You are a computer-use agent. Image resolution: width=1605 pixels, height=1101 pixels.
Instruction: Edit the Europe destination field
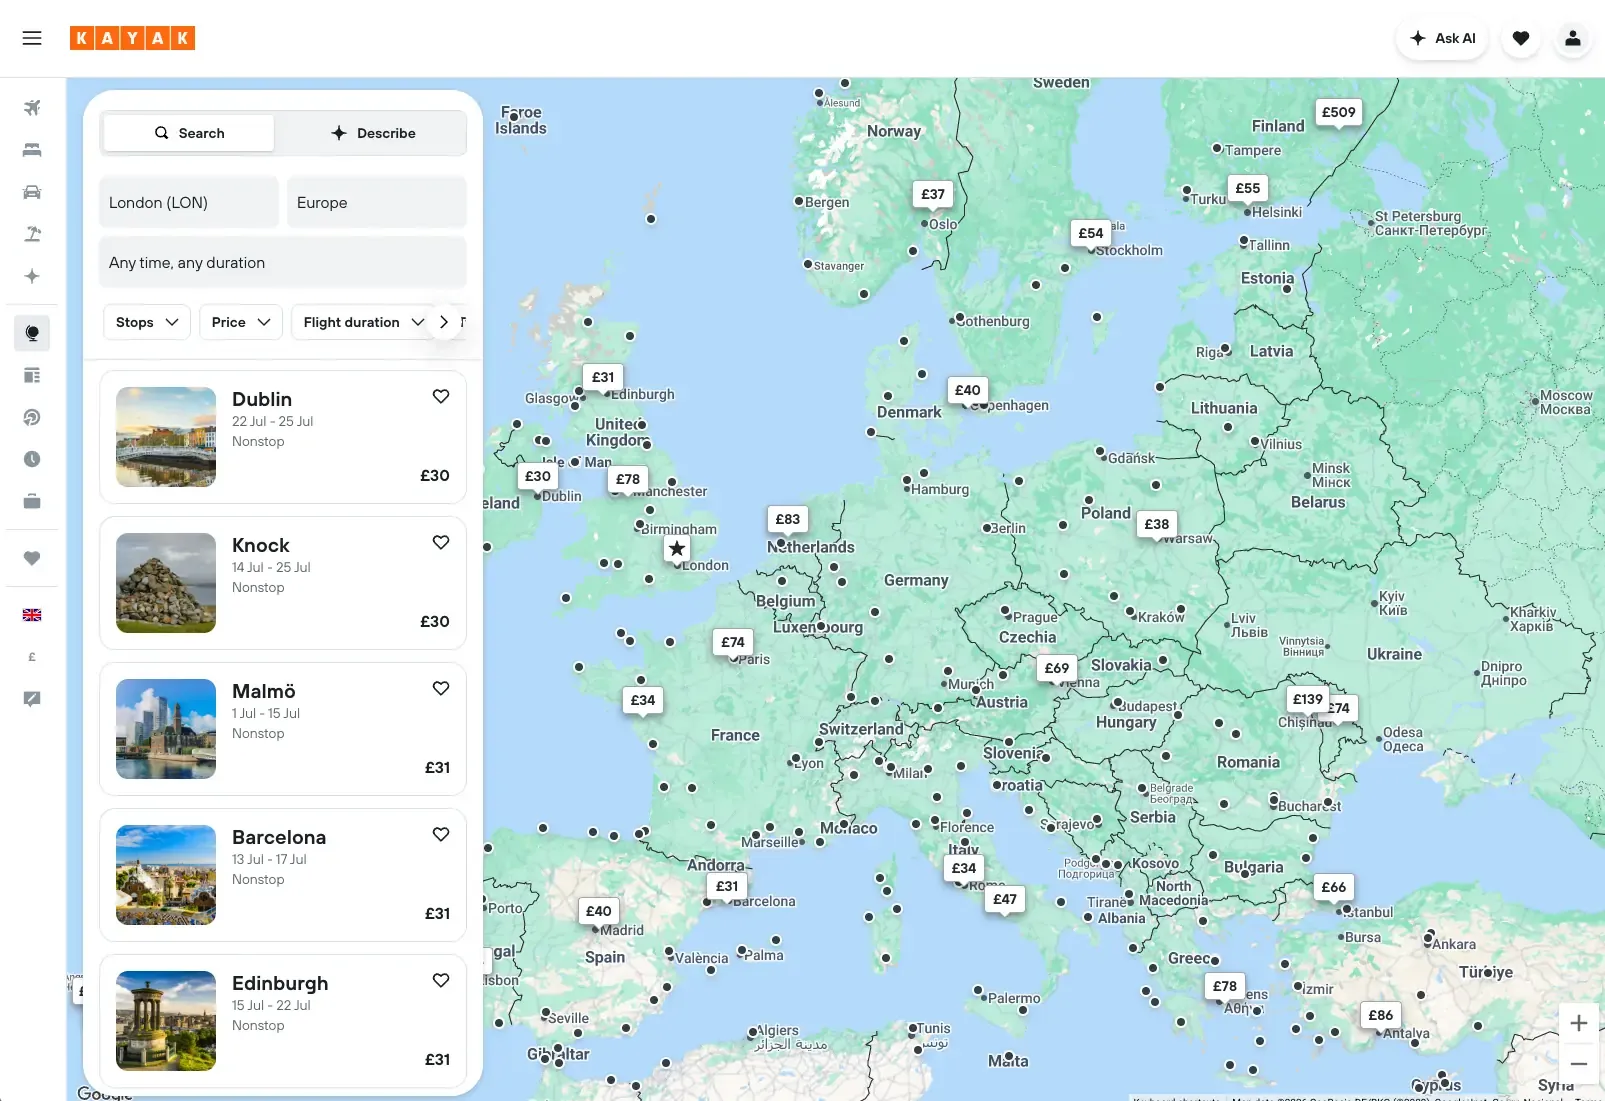[x=377, y=202]
